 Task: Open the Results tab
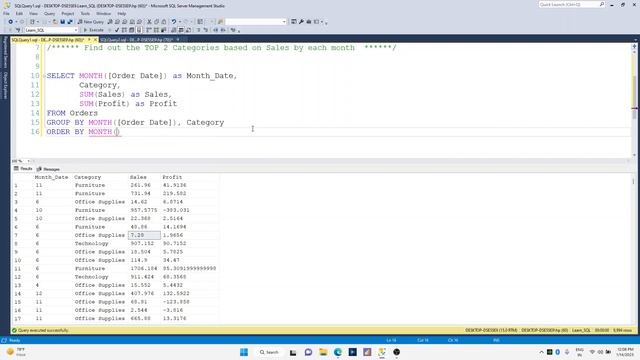click(x=23, y=169)
